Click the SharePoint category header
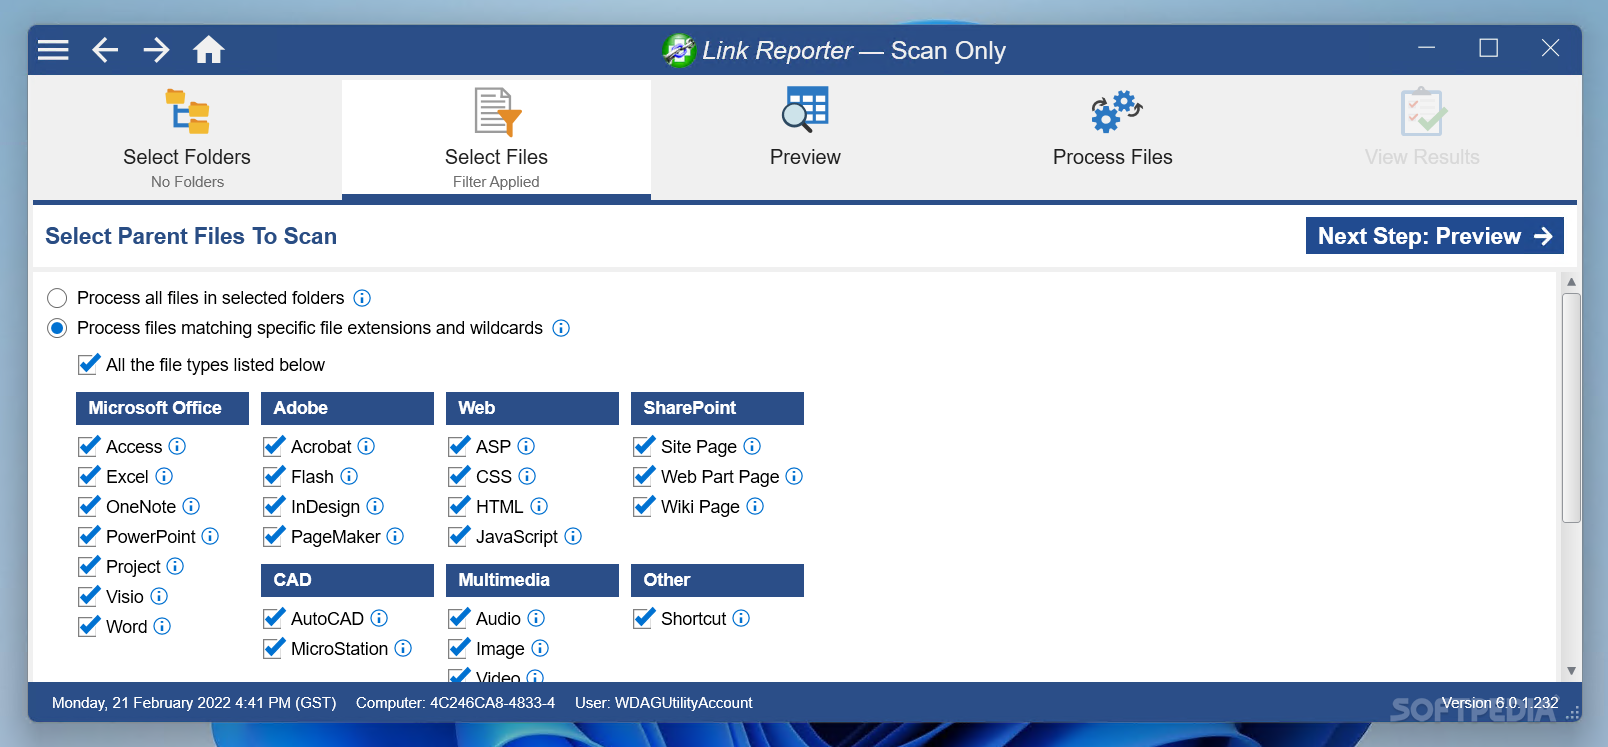The image size is (1608, 747). click(x=717, y=408)
